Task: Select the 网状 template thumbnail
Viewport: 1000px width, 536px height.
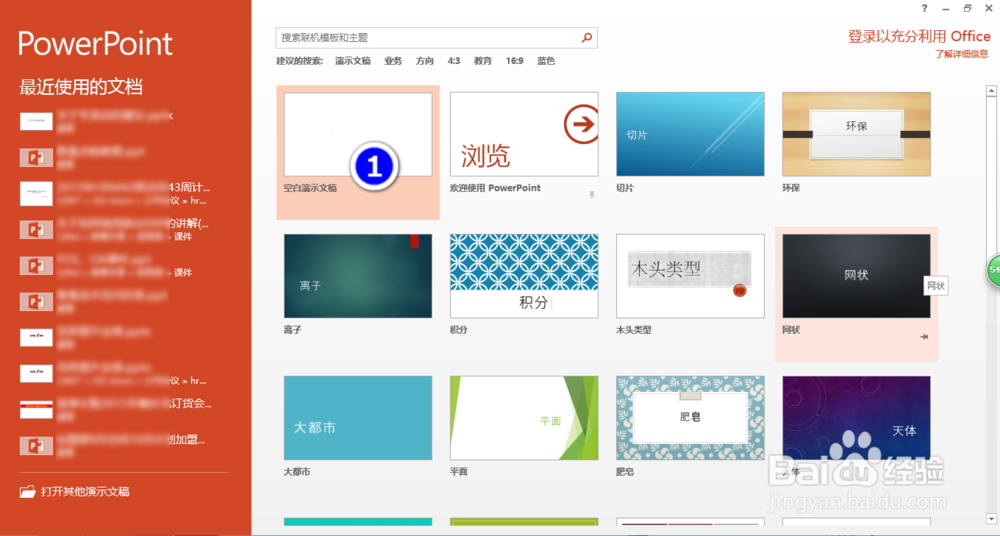Action: coord(857,276)
